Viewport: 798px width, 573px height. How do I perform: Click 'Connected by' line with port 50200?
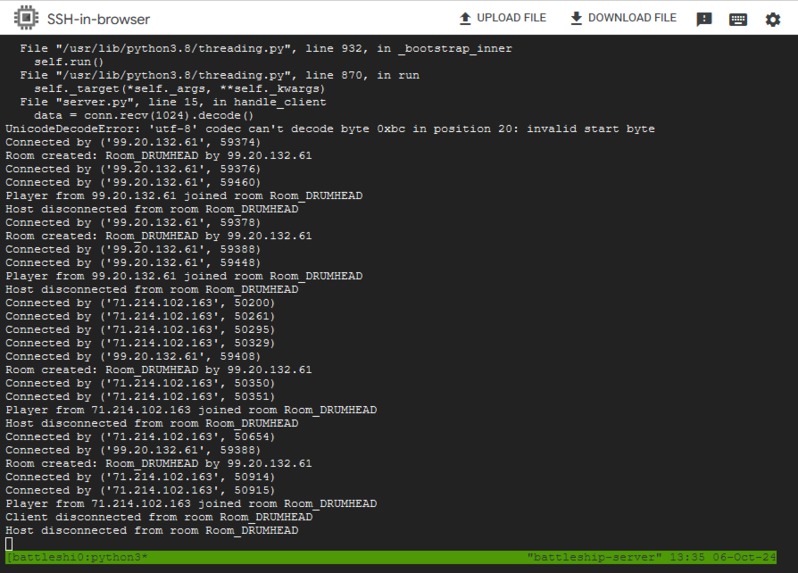[140, 303]
